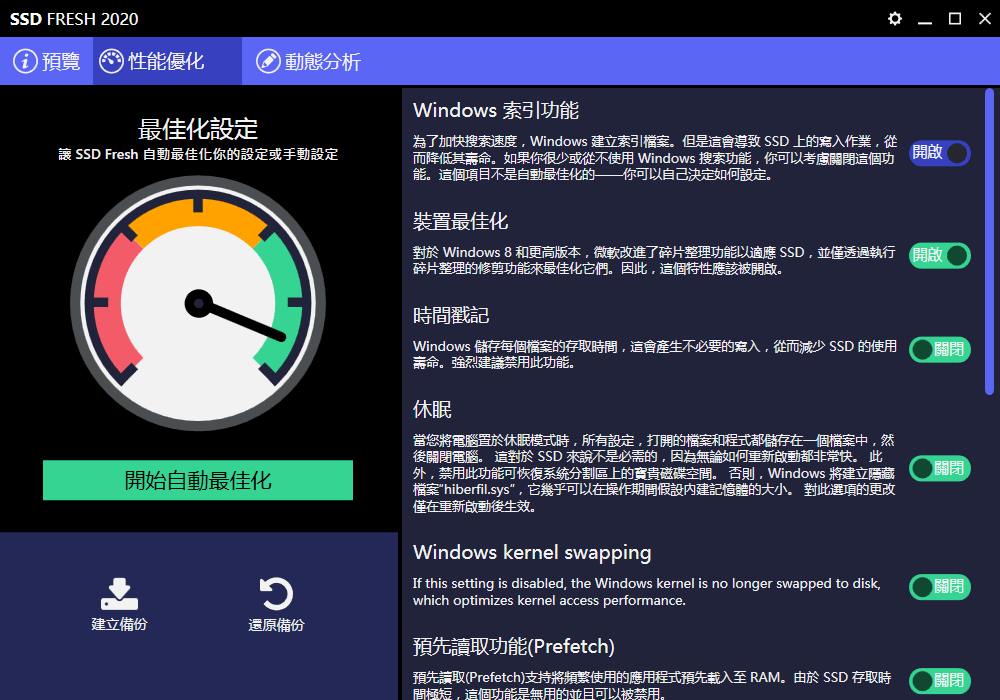The width and height of the screenshot is (1000, 700).
Task: Select the 性能優化 tab
Action: (x=167, y=62)
